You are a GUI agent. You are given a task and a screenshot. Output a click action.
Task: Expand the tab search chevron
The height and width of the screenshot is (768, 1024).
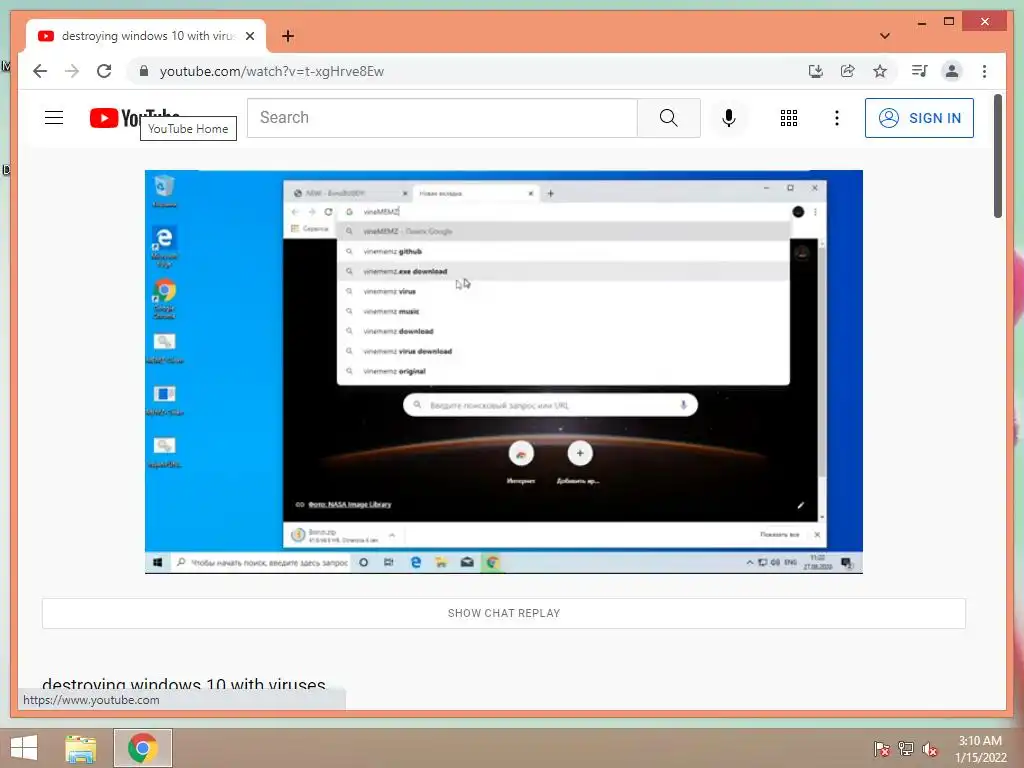885,36
